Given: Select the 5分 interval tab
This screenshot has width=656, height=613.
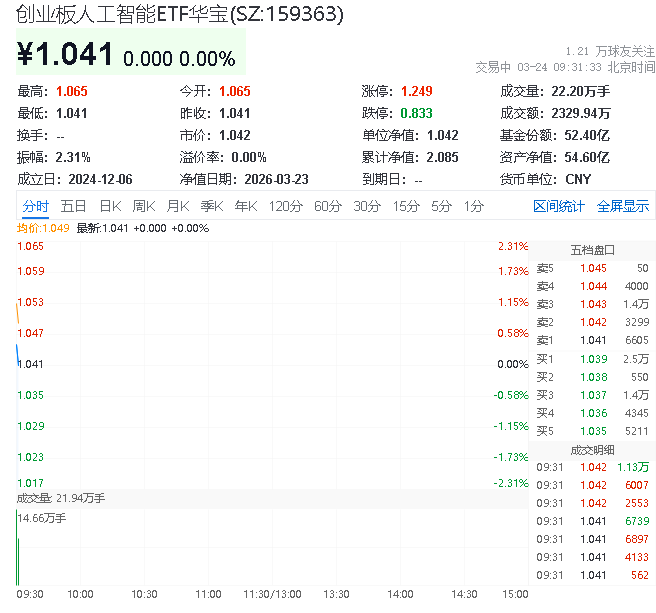Looking at the screenshot, I should [441, 206].
